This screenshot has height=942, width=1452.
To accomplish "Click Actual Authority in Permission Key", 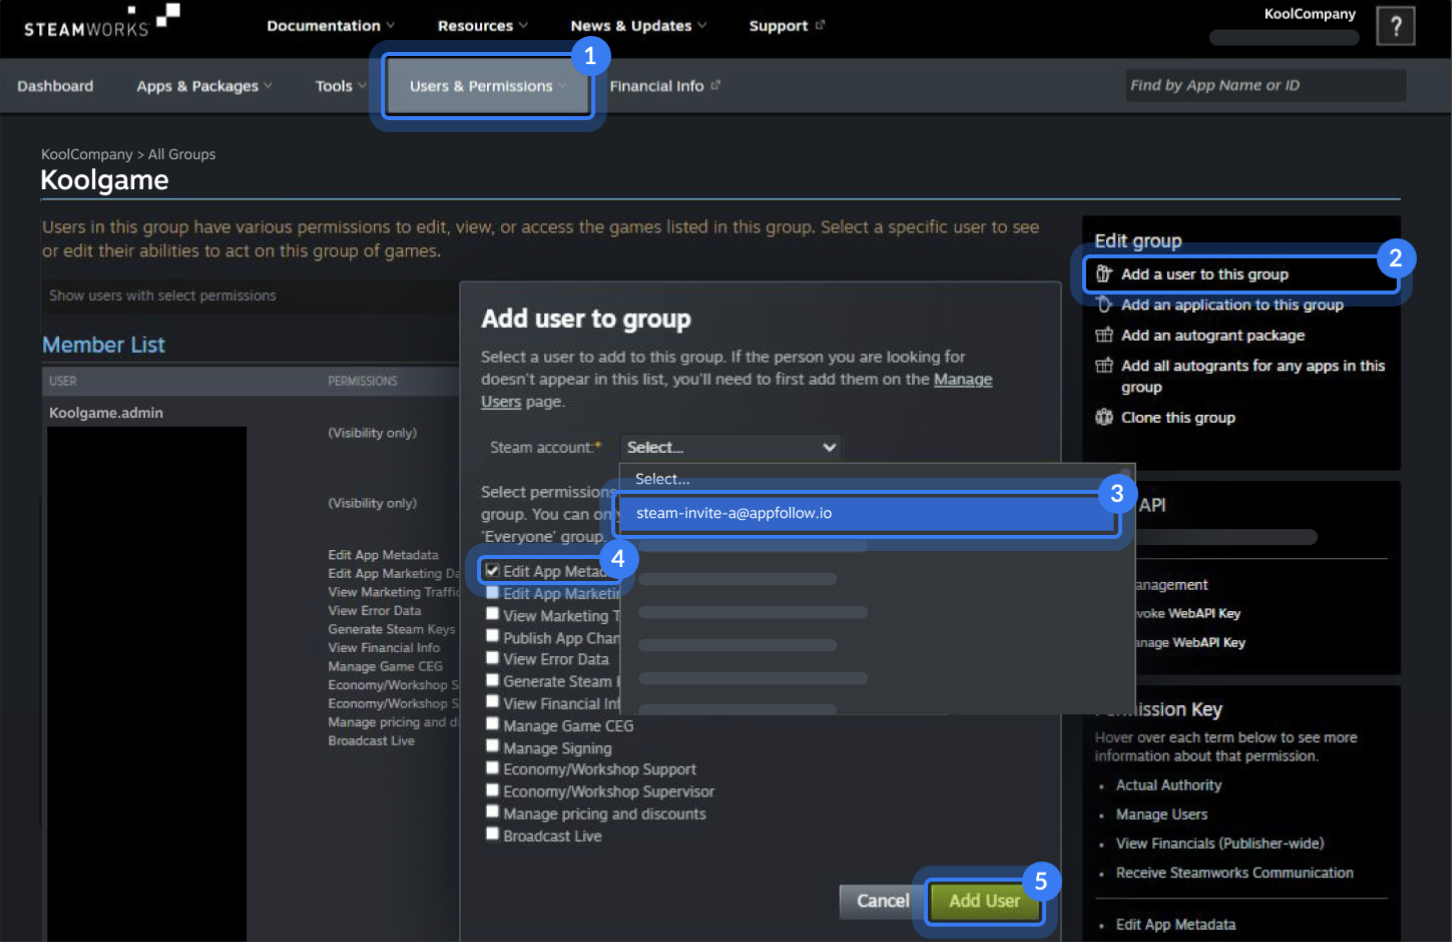I will [1168, 785].
